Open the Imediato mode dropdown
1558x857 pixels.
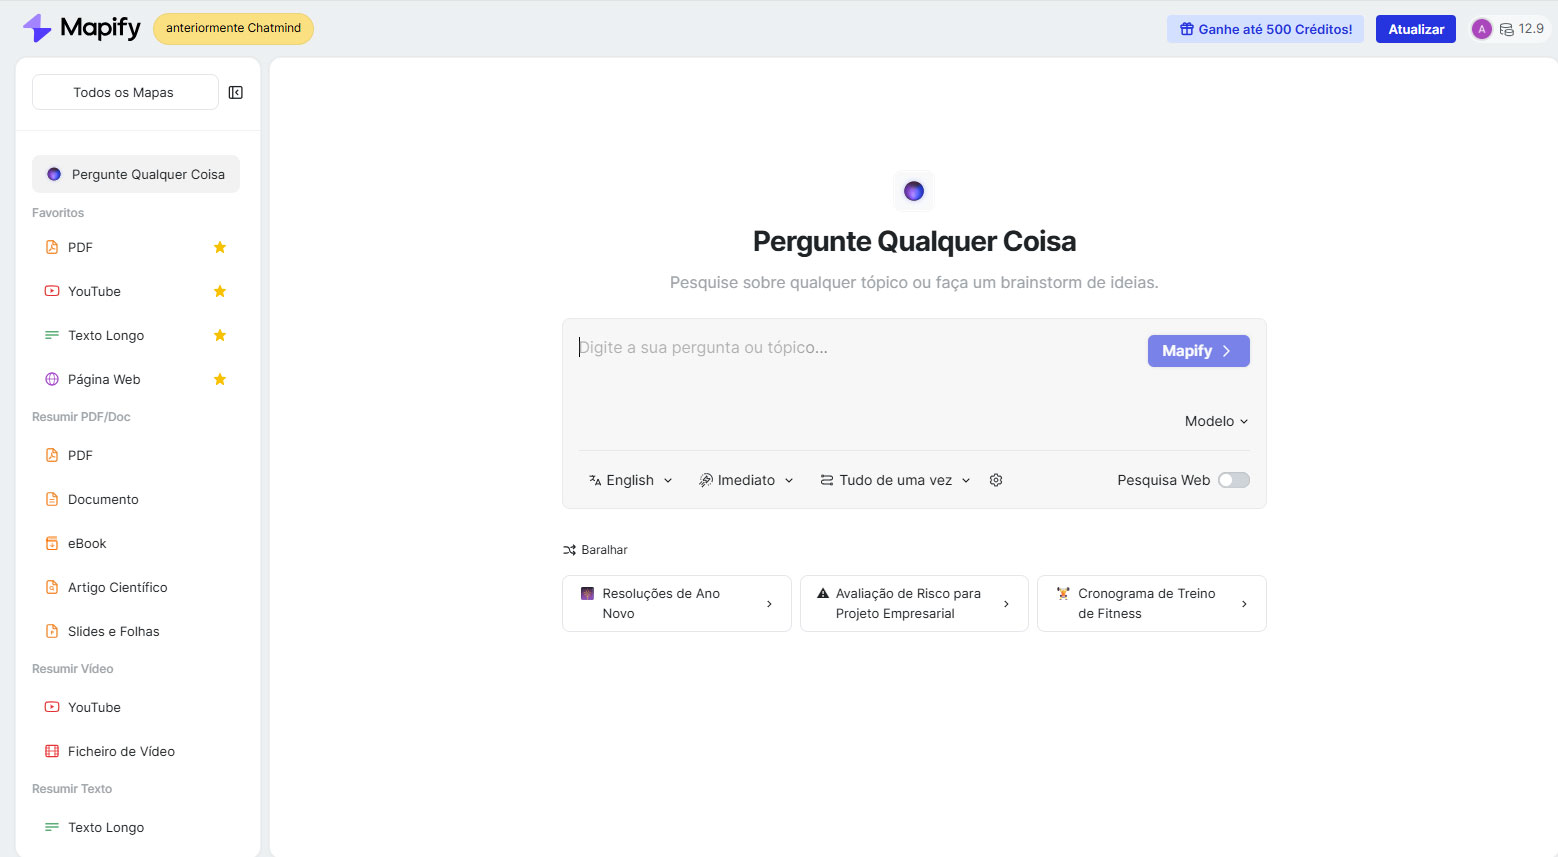(746, 480)
